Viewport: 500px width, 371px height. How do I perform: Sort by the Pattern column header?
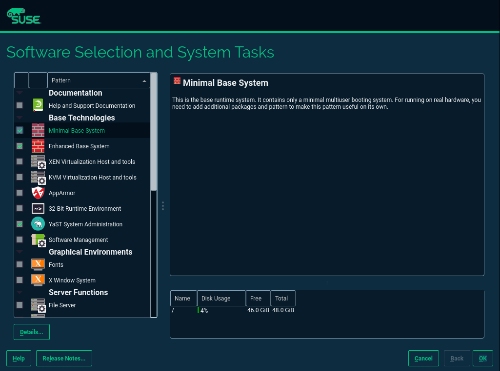tap(99, 80)
